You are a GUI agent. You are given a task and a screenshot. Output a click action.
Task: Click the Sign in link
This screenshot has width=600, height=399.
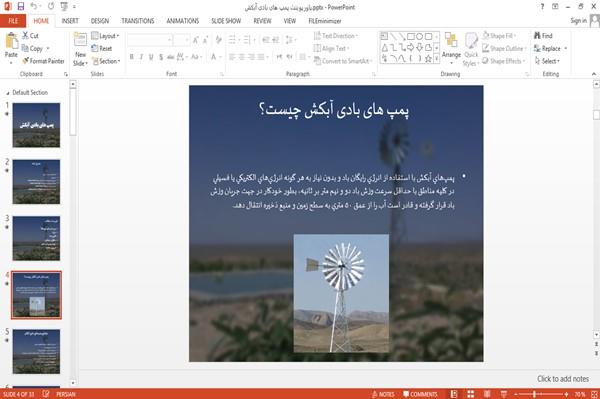[578, 21]
